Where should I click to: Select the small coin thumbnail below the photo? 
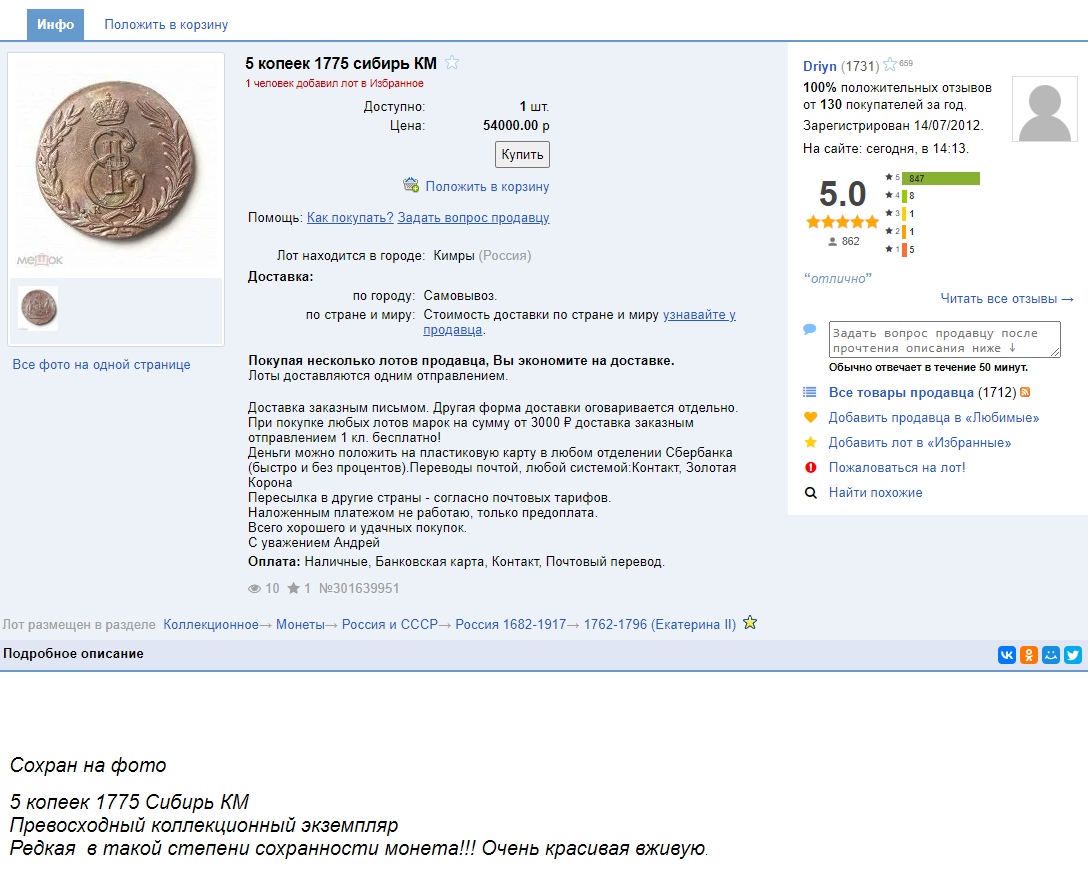38,308
